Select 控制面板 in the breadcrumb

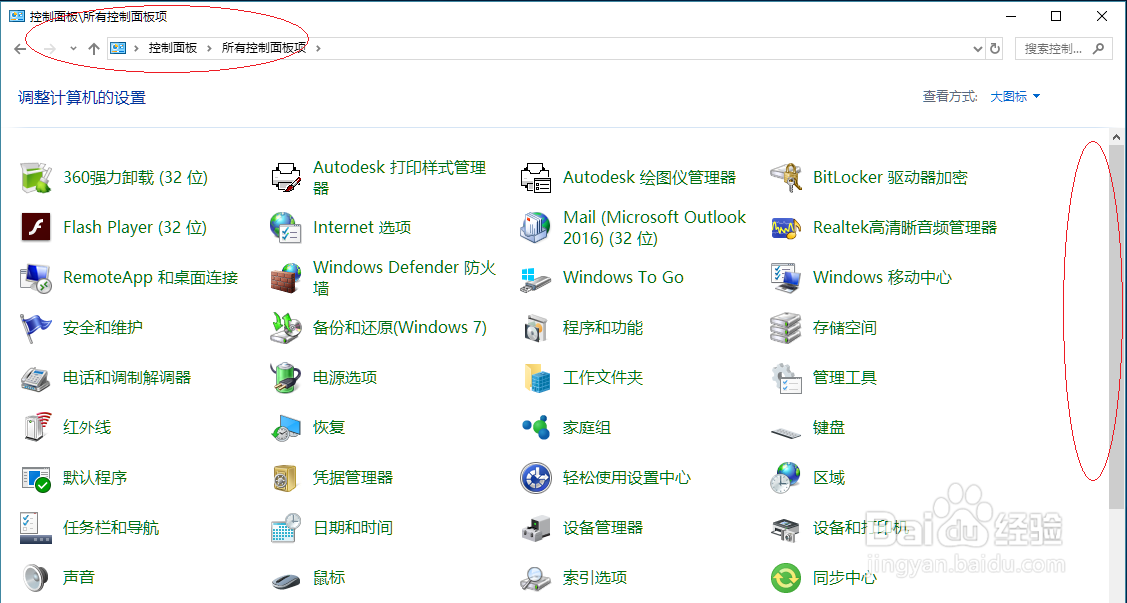172,48
